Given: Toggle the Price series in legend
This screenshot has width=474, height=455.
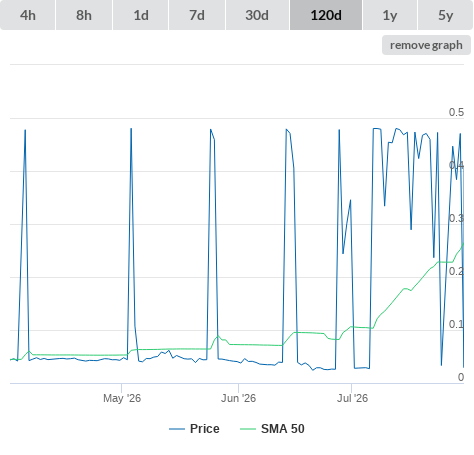Looking at the screenshot, I should [205, 429].
